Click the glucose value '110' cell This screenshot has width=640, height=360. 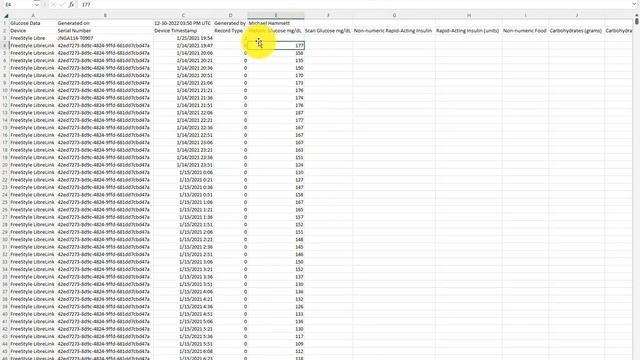[x=276, y=172]
